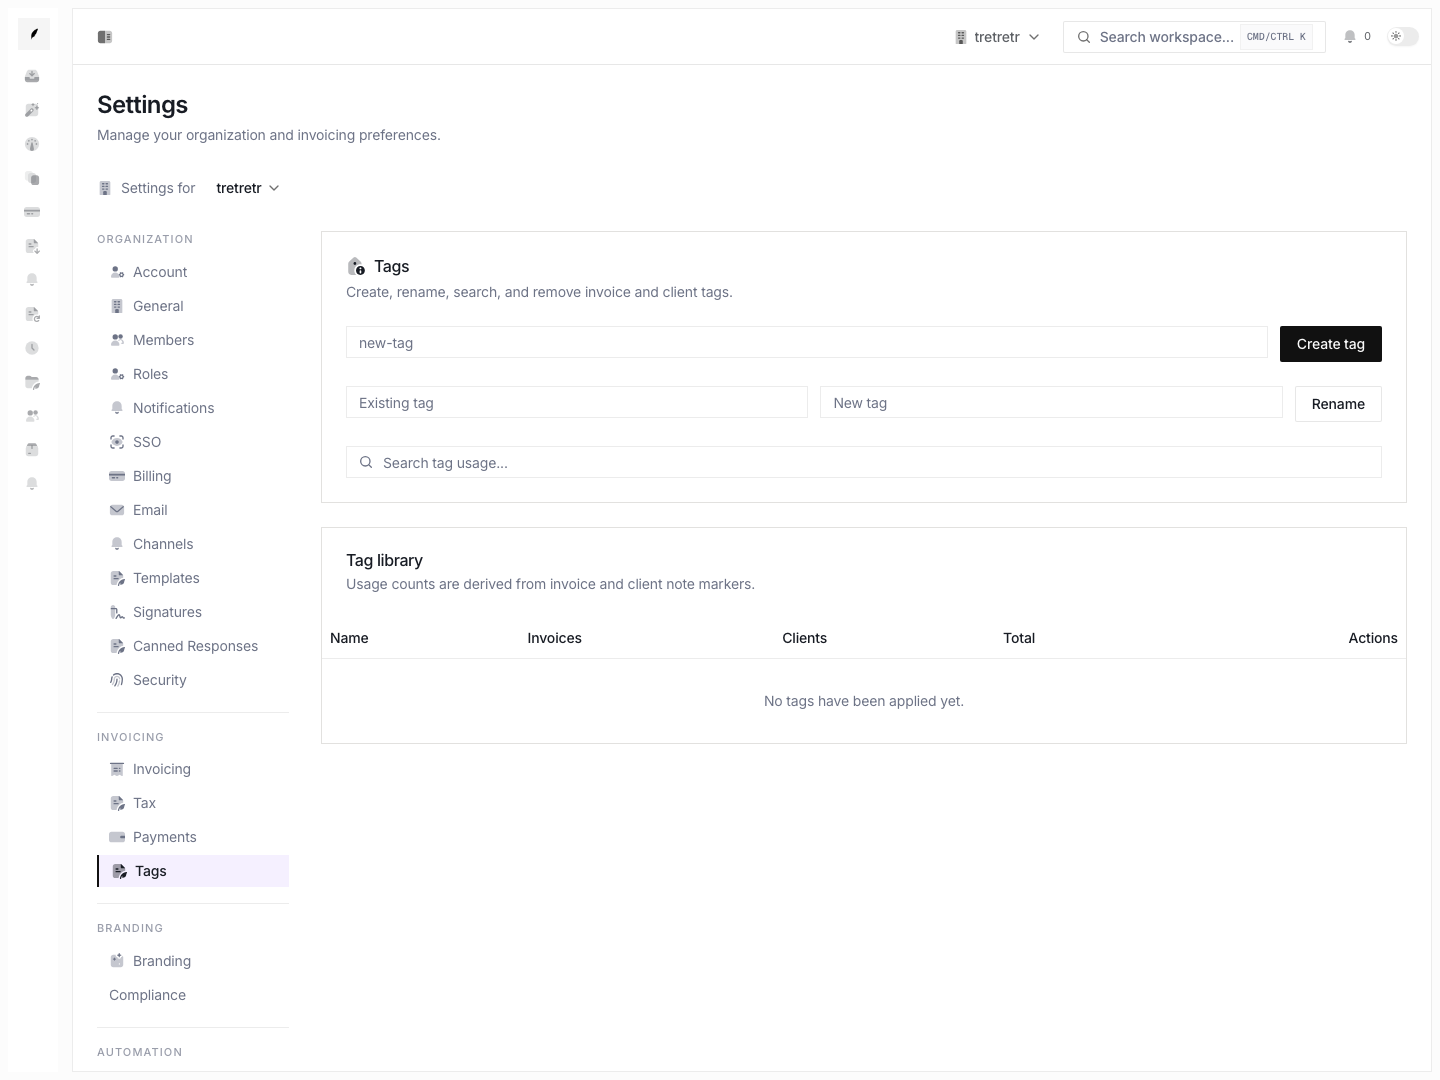This screenshot has height=1080, width=1440.
Task: Click the Search tag usage field
Action: click(x=864, y=462)
